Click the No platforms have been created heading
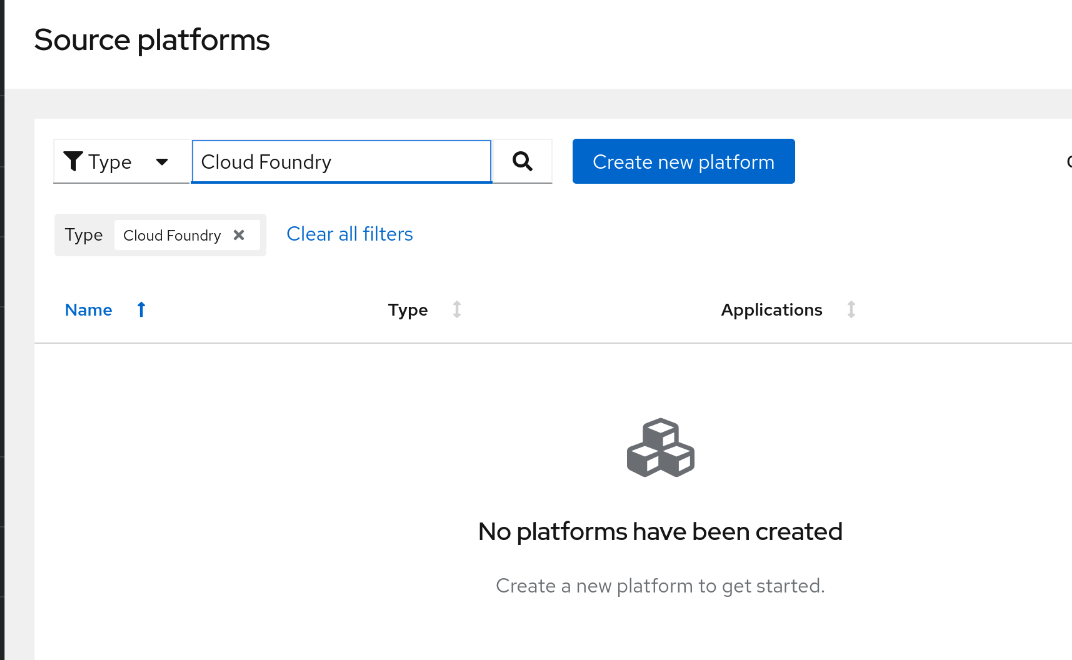1072x660 pixels. coord(660,531)
